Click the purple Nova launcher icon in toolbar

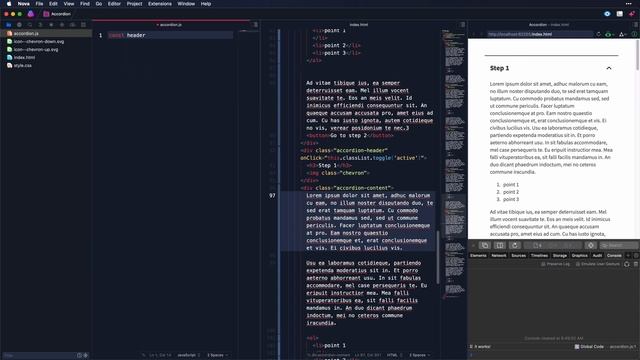click(31, 14)
